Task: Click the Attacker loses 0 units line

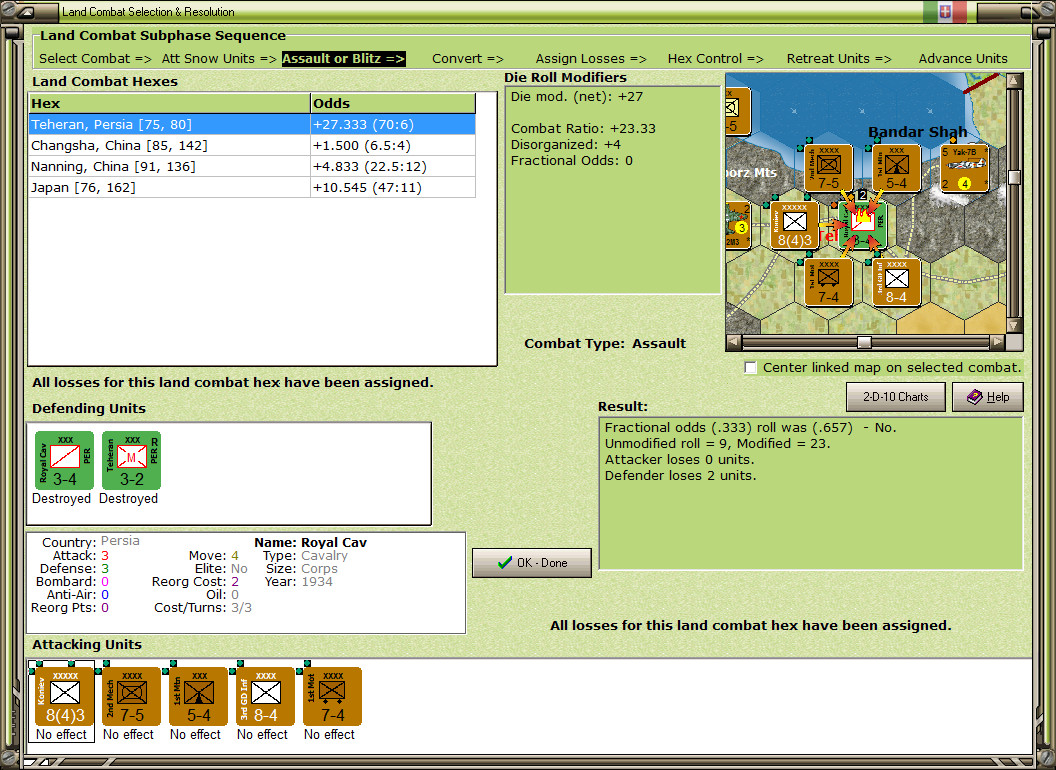Action: tap(680, 459)
